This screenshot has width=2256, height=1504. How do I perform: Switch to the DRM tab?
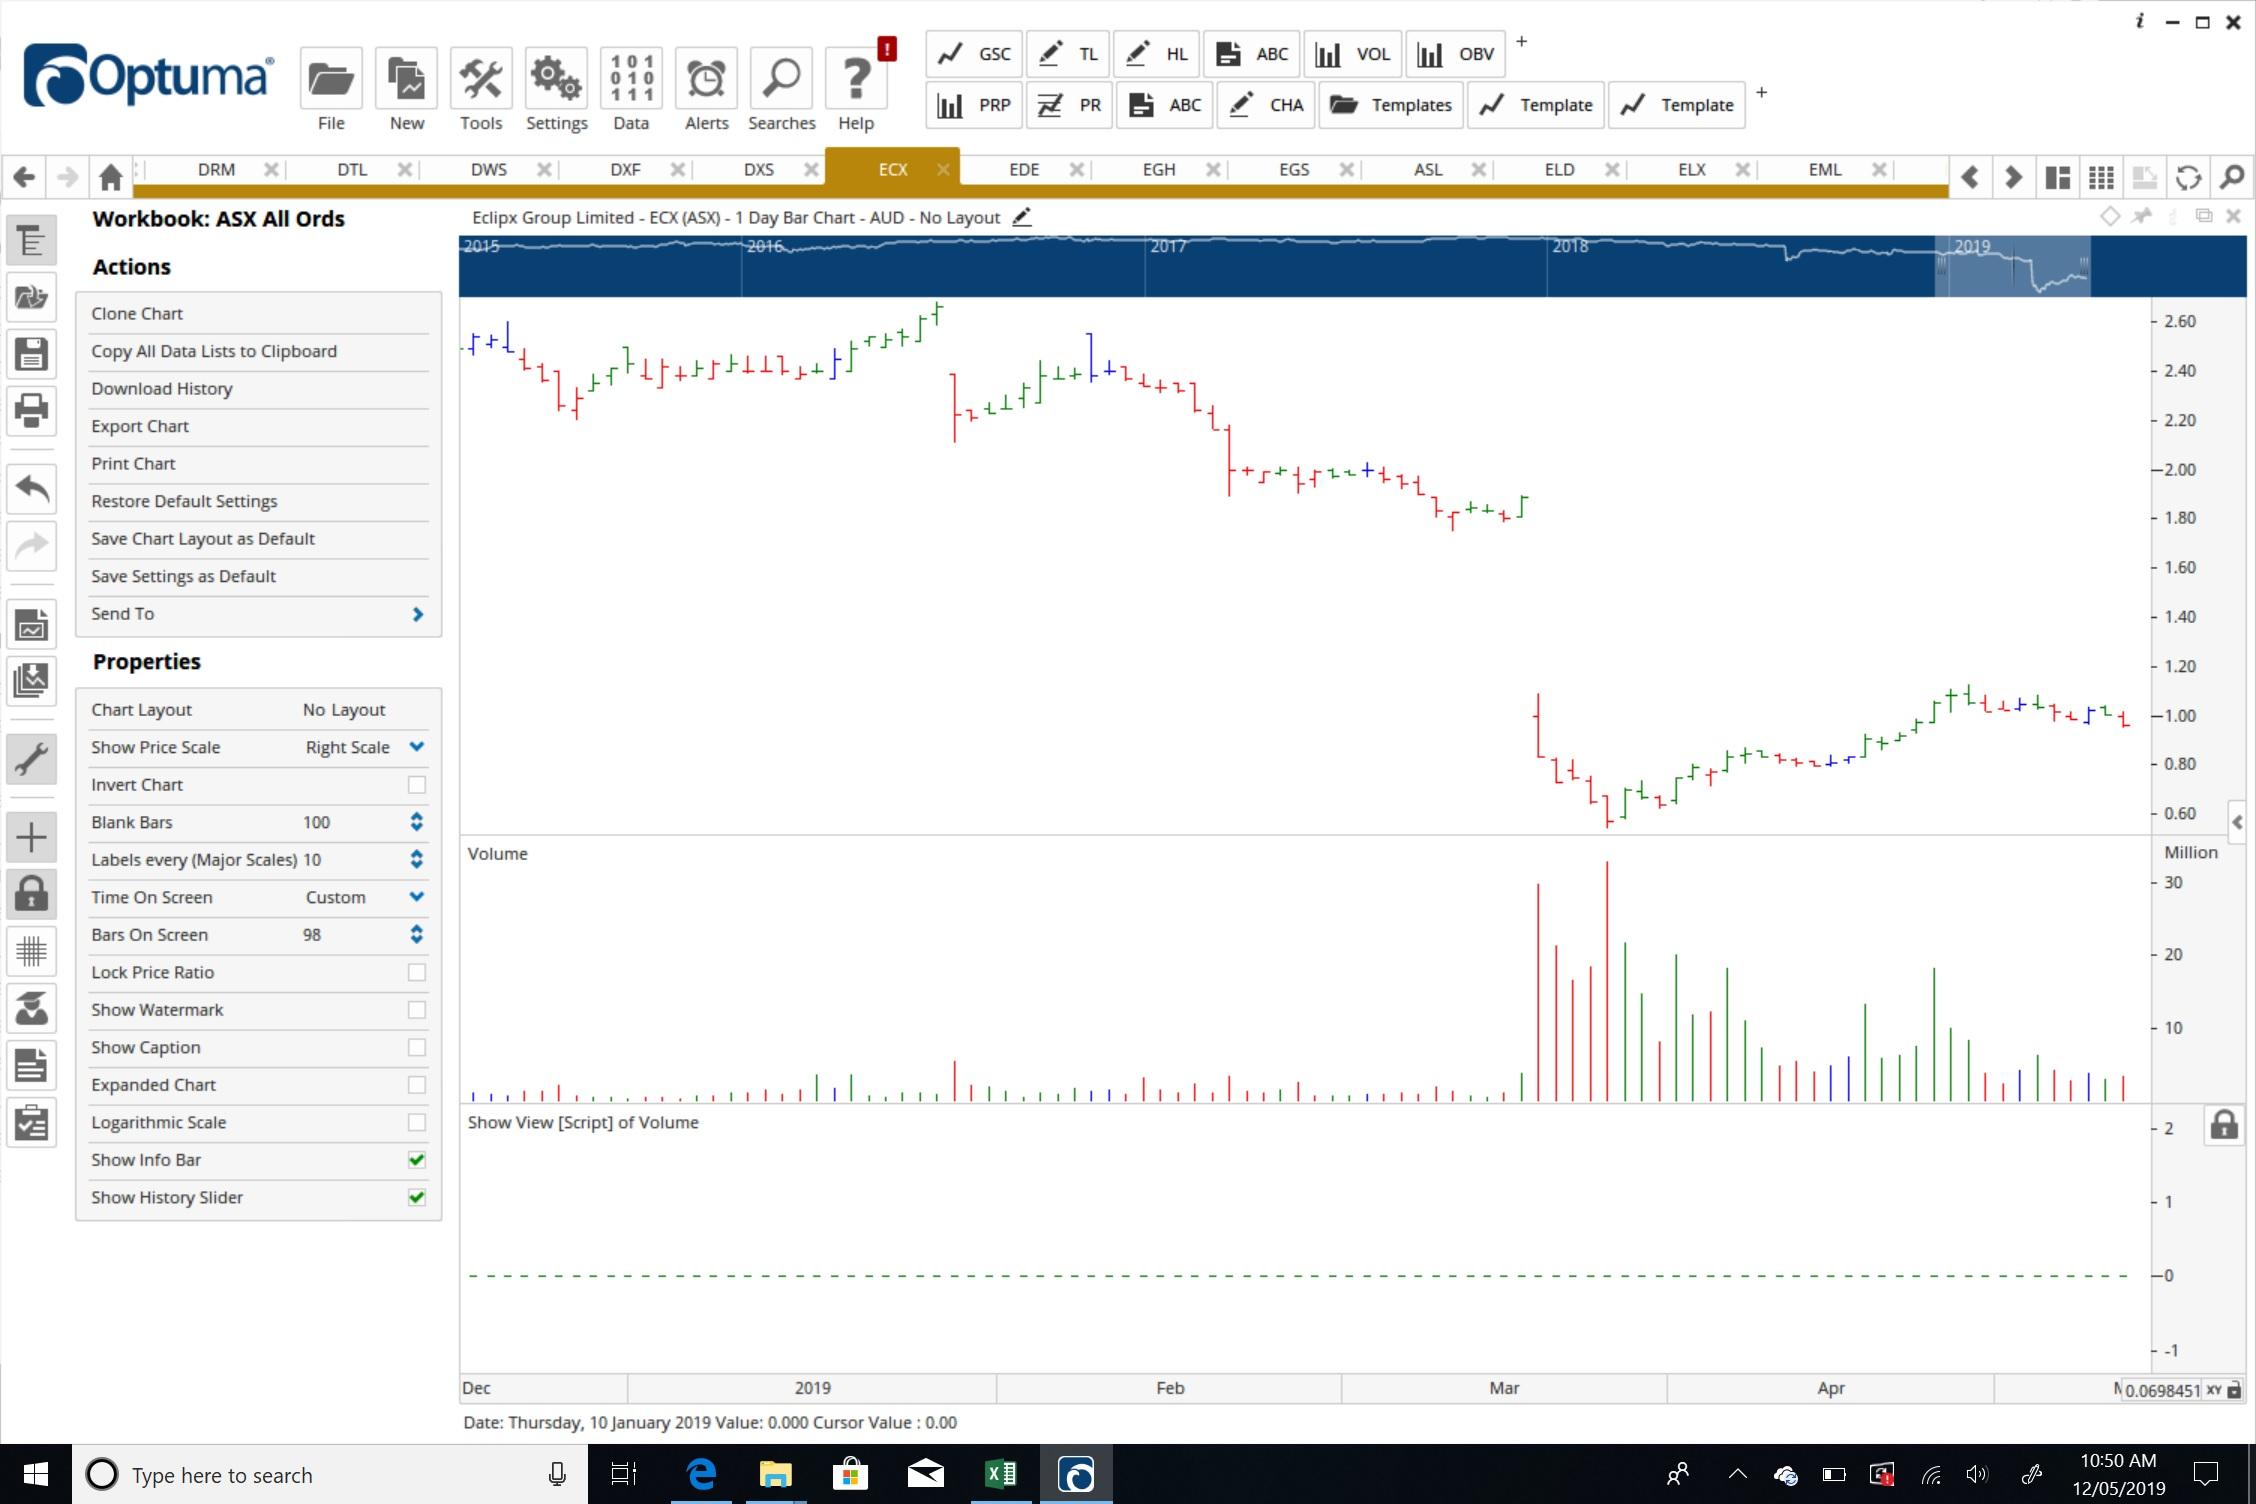click(x=216, y=170)
